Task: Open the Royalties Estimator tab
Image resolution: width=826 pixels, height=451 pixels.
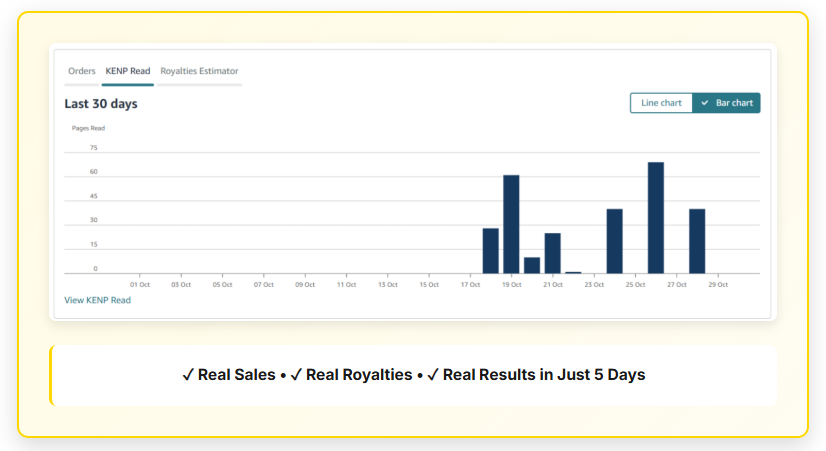Action: tap(199, 71)
